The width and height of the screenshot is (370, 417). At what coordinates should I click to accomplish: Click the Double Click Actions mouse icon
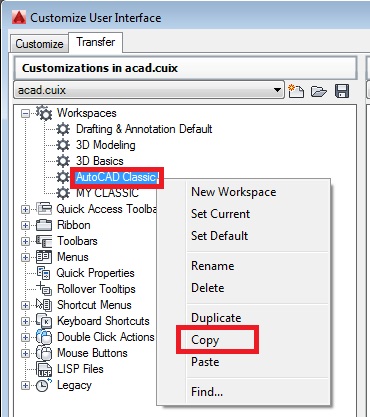click(44, 337)
